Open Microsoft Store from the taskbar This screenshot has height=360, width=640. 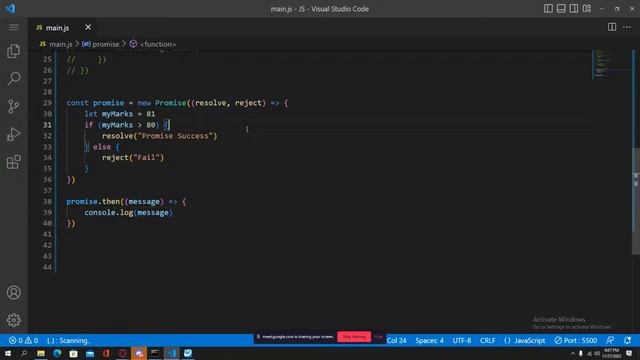click(x=73, y=353)
